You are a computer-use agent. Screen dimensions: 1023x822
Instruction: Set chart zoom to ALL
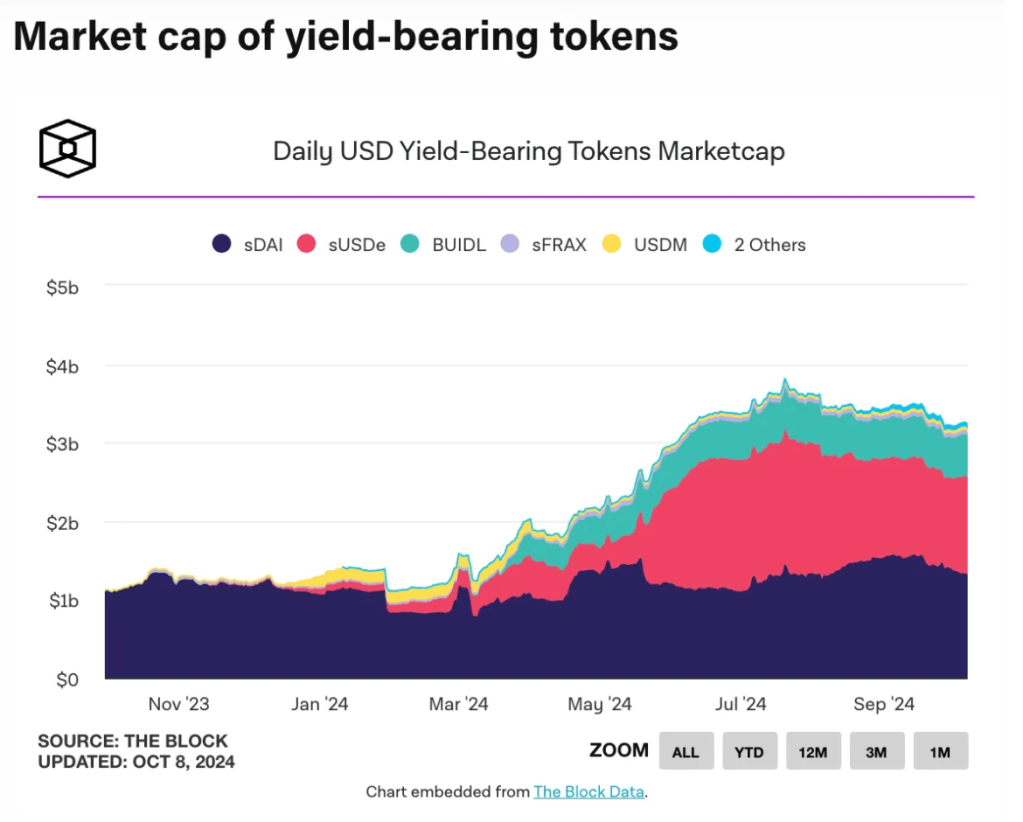(686, 751)
